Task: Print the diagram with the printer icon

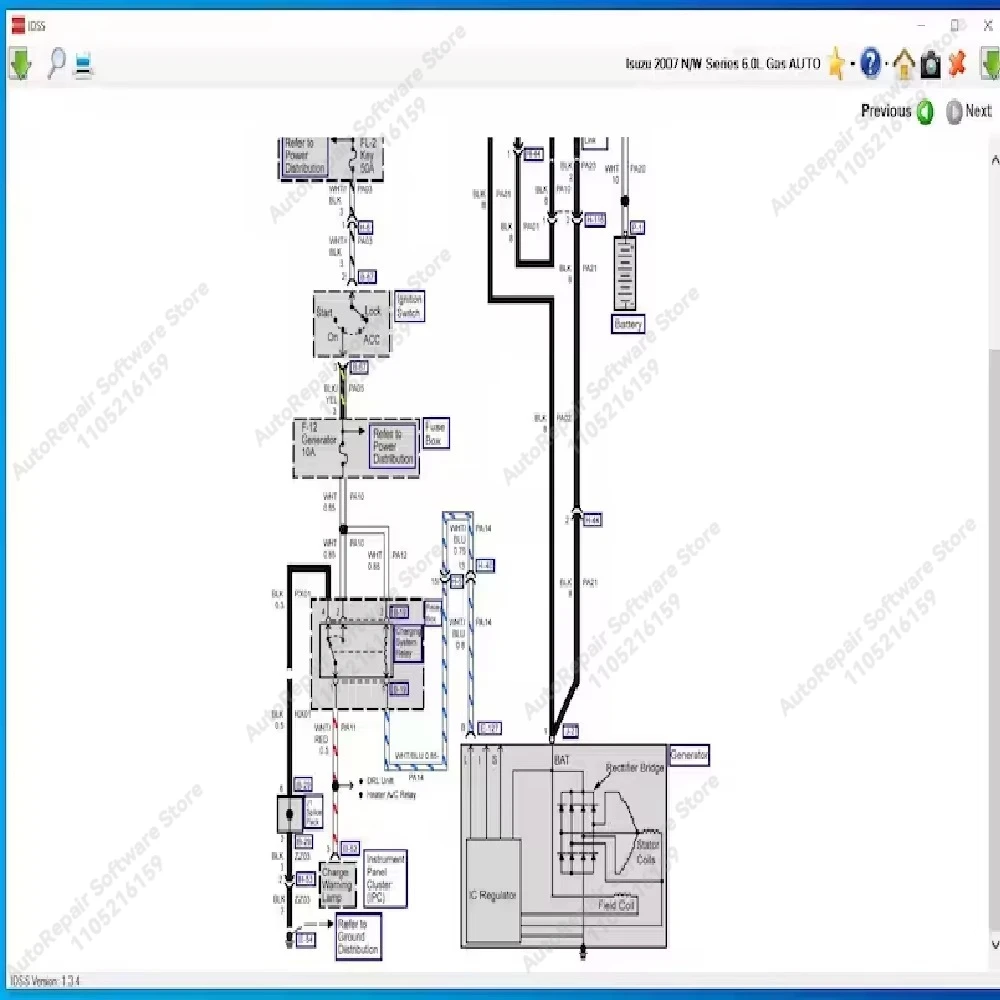Action: (x=84, y=66)
